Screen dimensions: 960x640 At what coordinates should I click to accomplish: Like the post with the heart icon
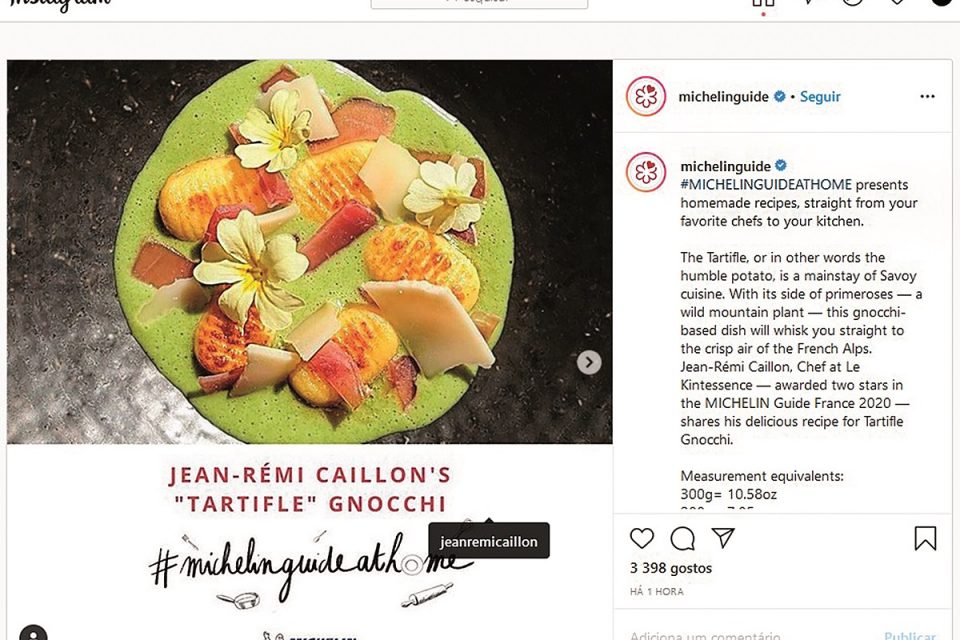[642, 538]
